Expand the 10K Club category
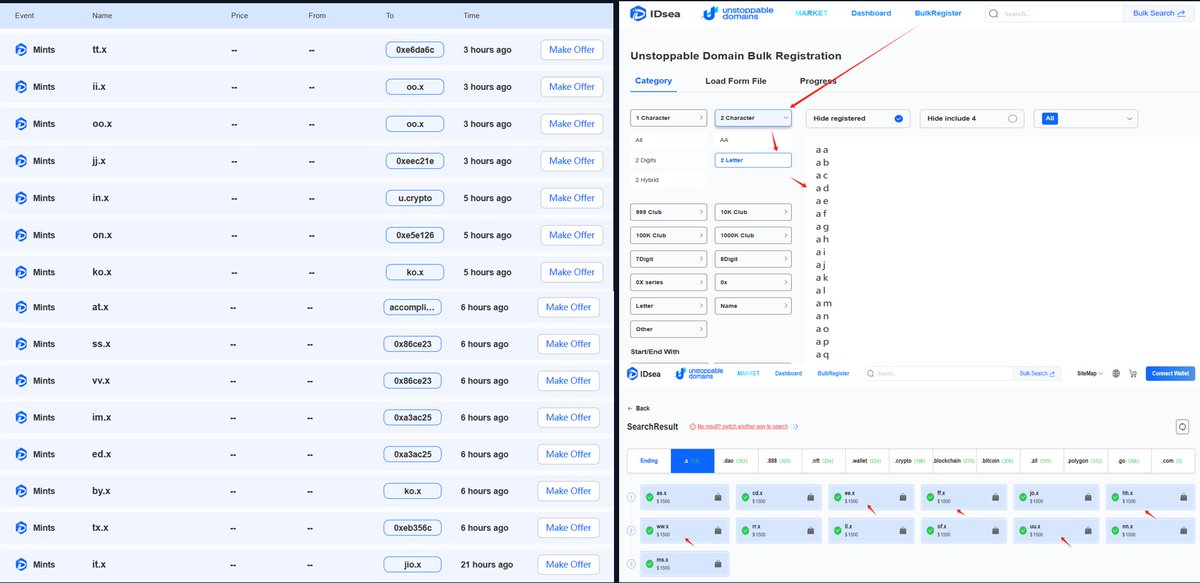Viewport: 1200px width, 583px height. [753, 212]
